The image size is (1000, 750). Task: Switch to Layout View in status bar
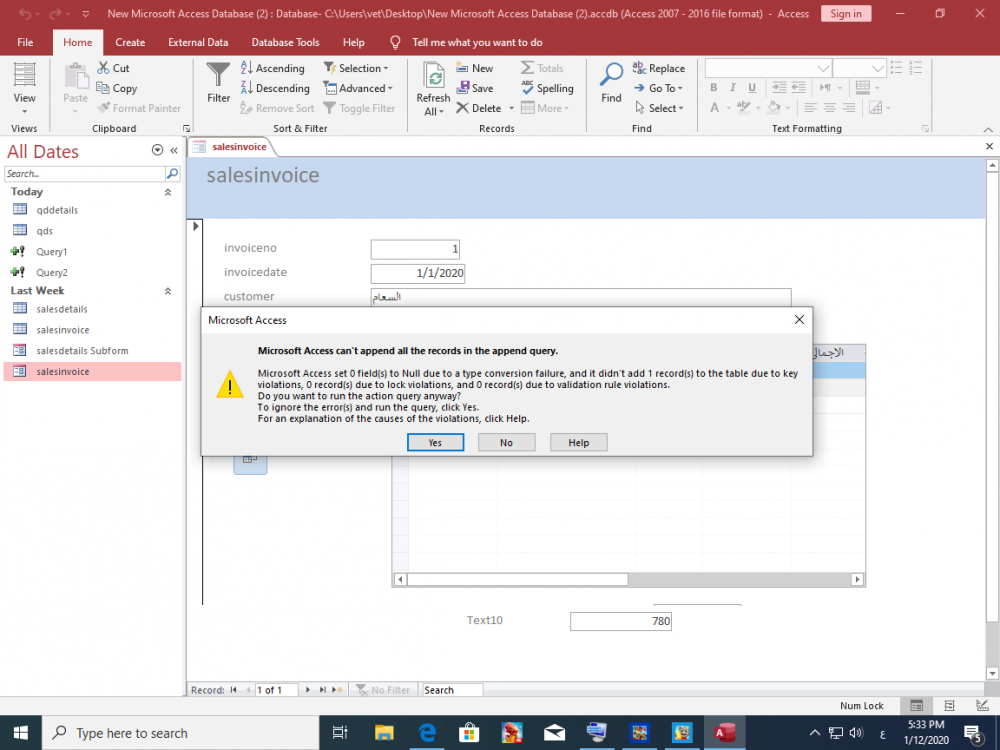point(949,705)
